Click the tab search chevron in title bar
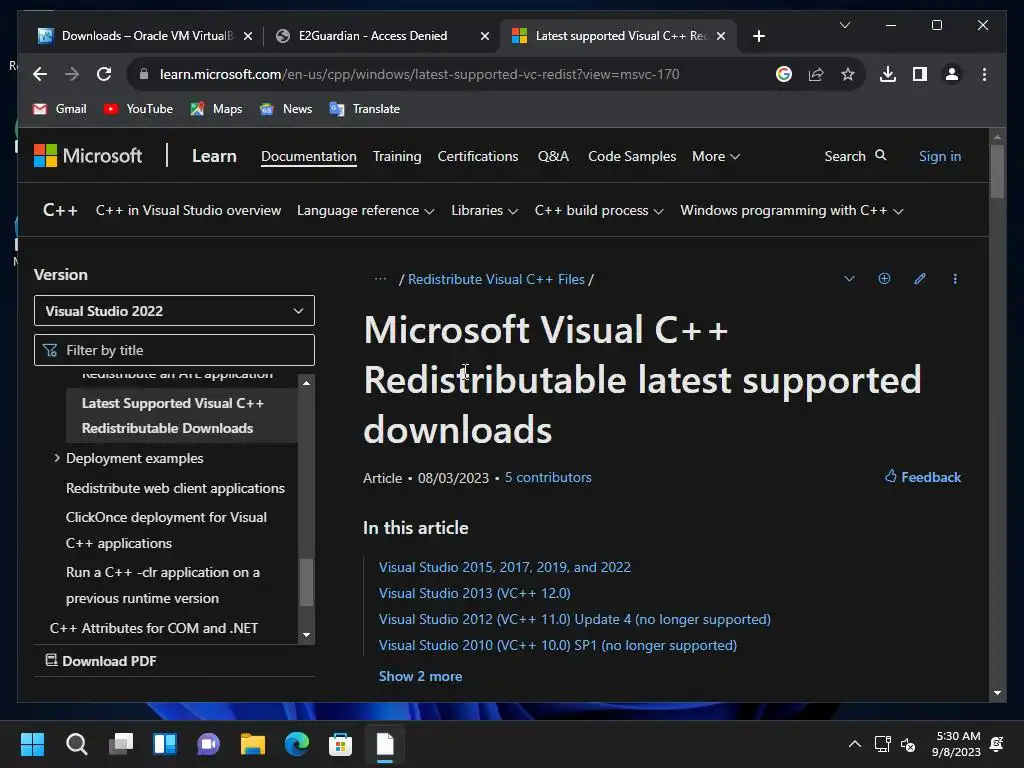The image size is (1024, 768). click(844, 25)
